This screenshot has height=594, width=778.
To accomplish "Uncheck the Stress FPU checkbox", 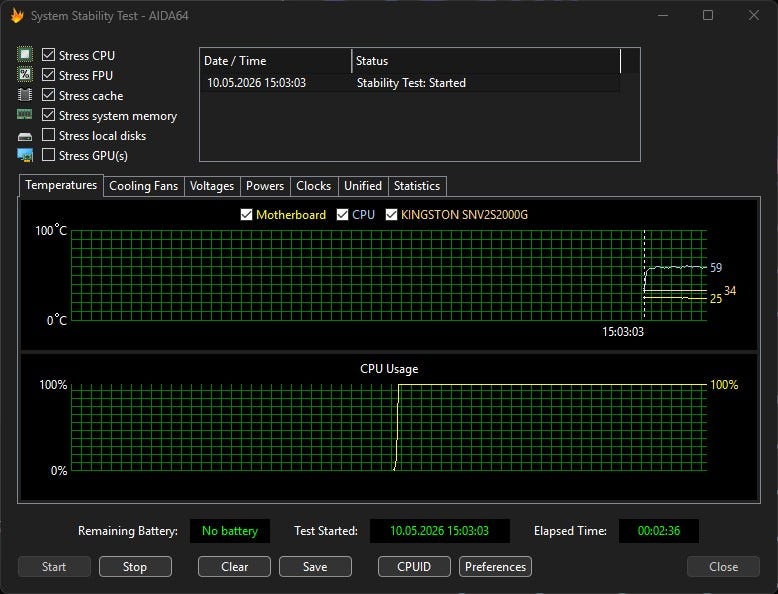I will tap(48, 75).
